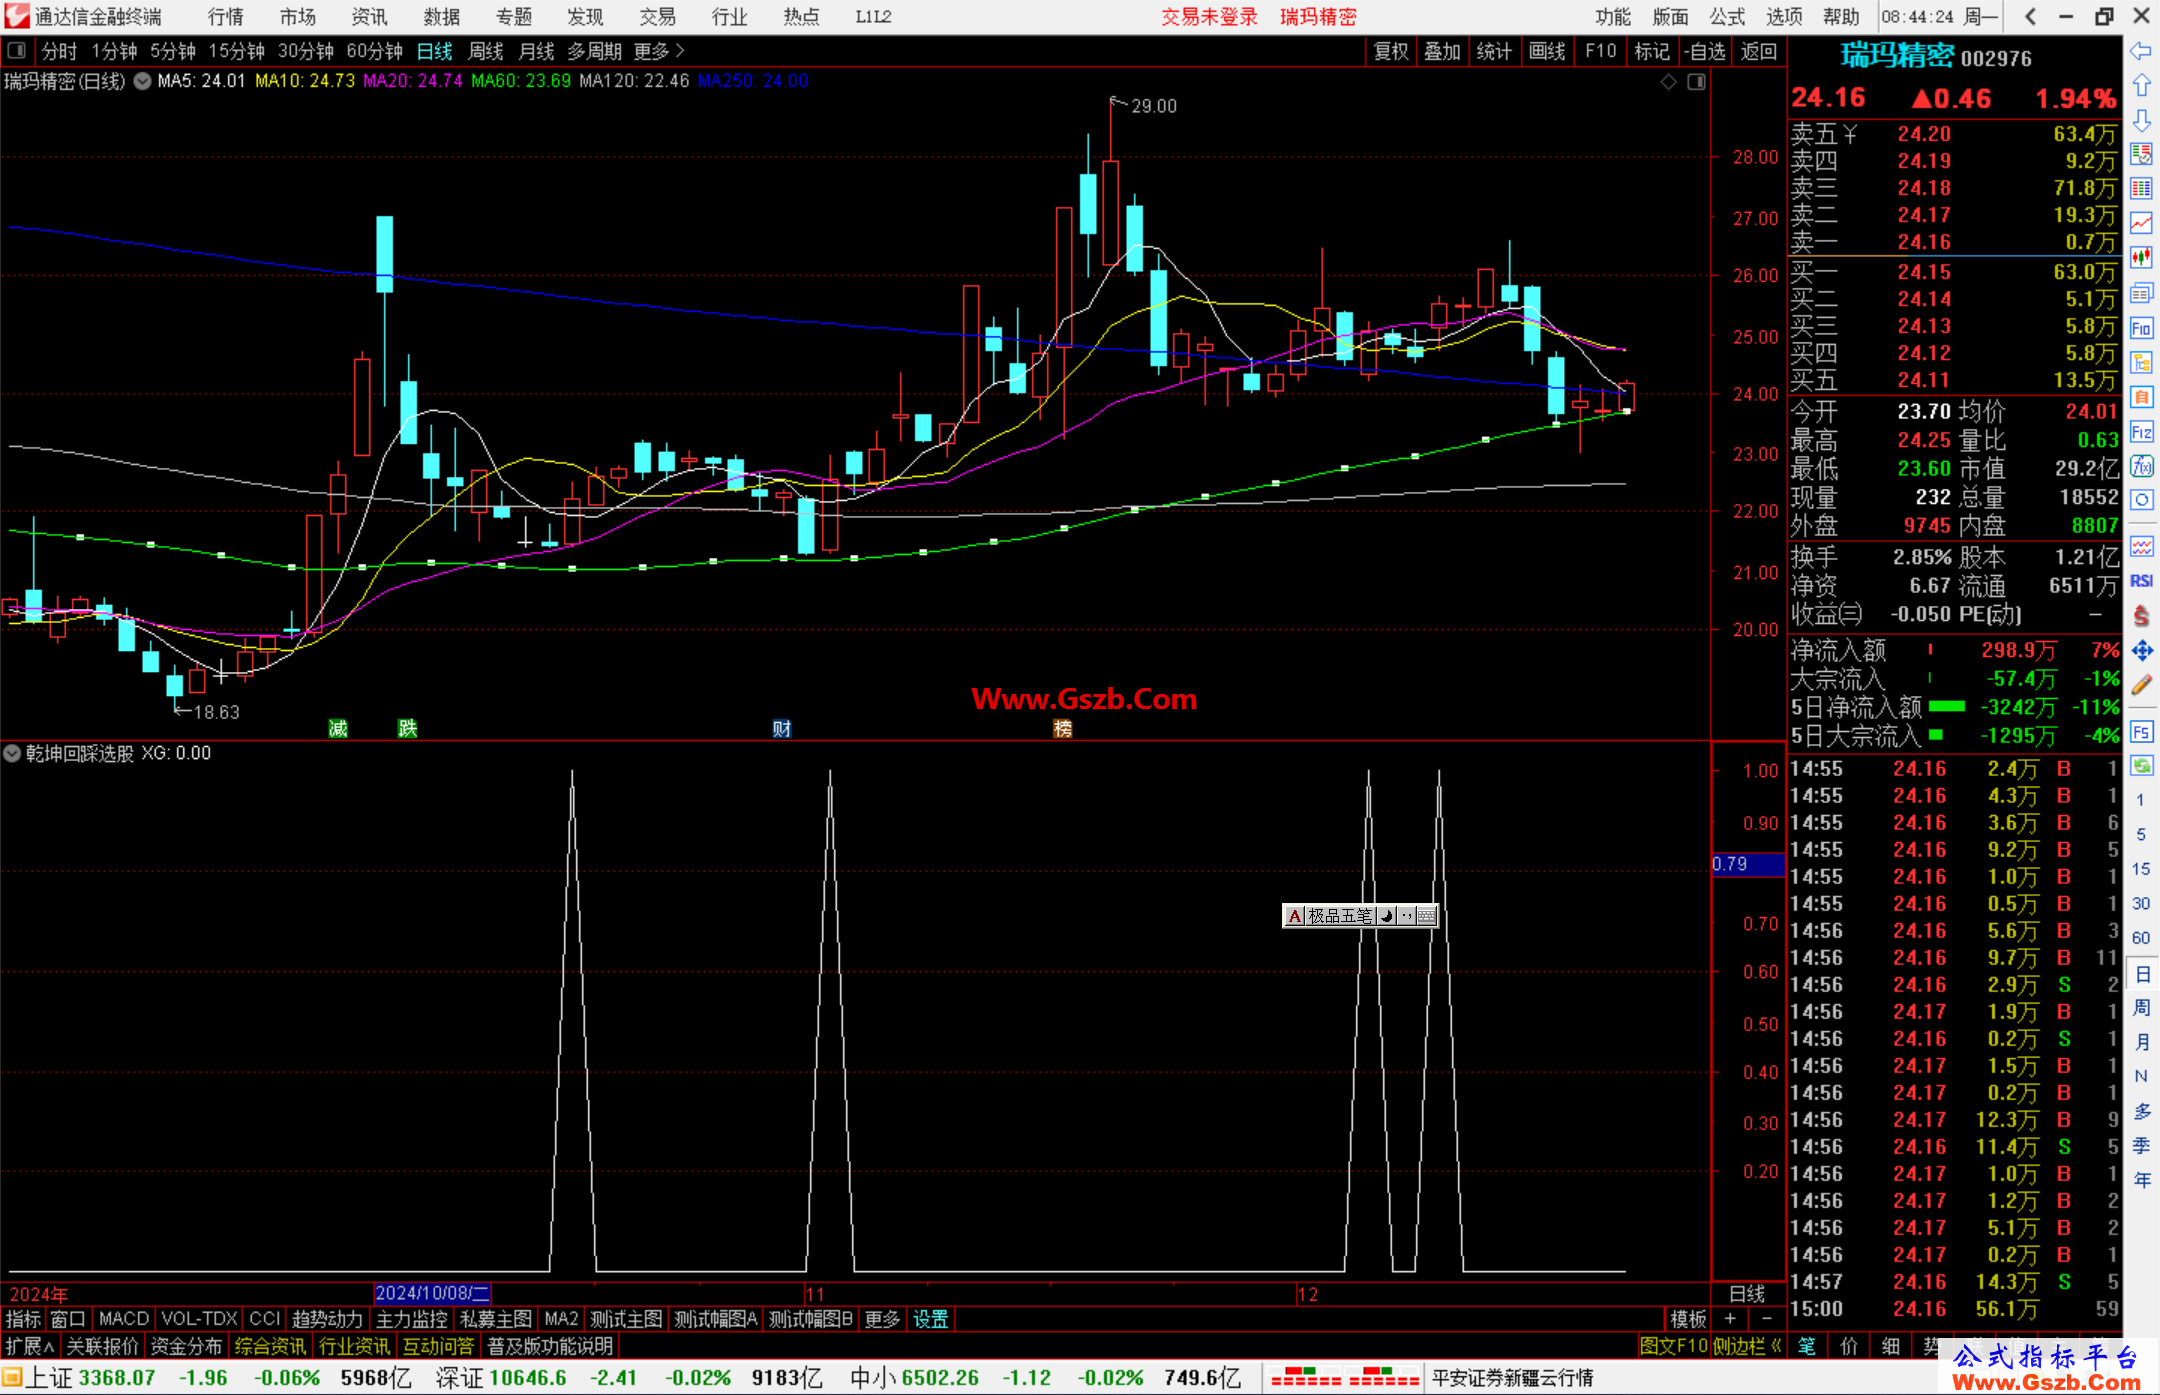Click the down arrow icon in right sidebar
Screen dimensions: 2160x1395
click(2141, 120)
